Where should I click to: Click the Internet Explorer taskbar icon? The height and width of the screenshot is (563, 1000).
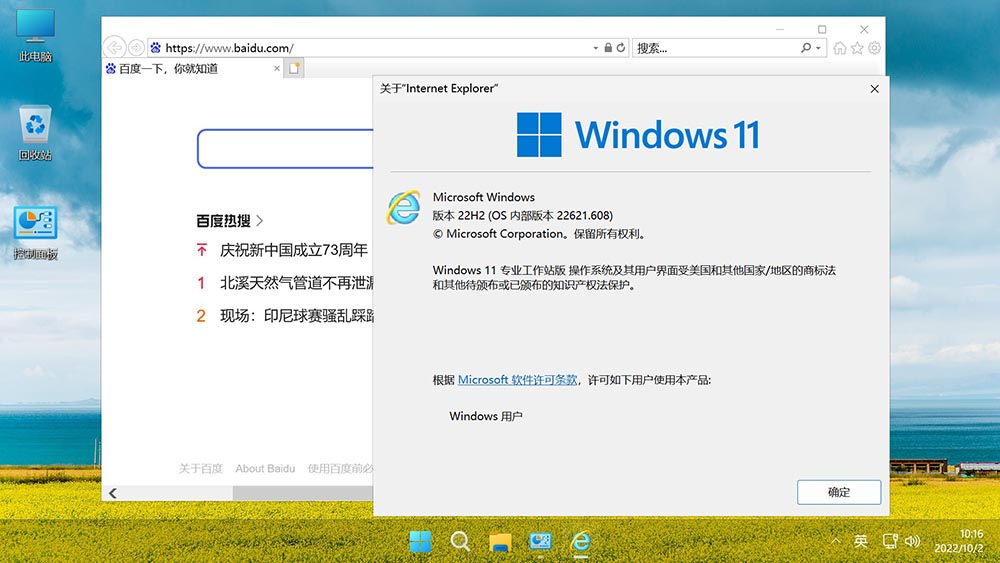pos(580,541)
